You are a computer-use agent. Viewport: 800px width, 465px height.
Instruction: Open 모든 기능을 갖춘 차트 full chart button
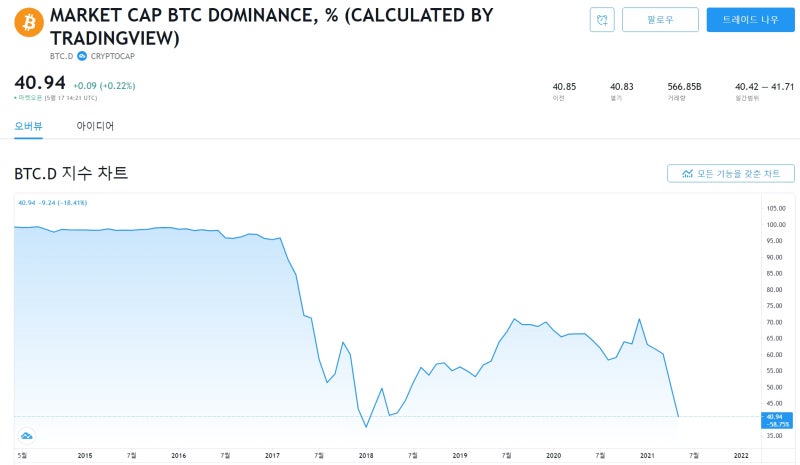click(731, 174)
